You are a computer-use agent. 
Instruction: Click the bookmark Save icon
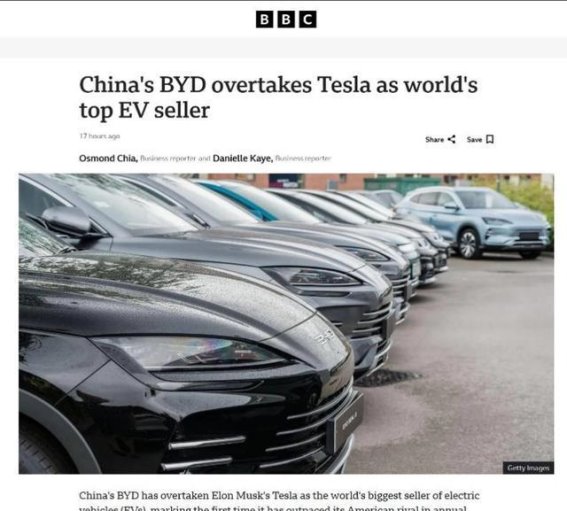490,139
